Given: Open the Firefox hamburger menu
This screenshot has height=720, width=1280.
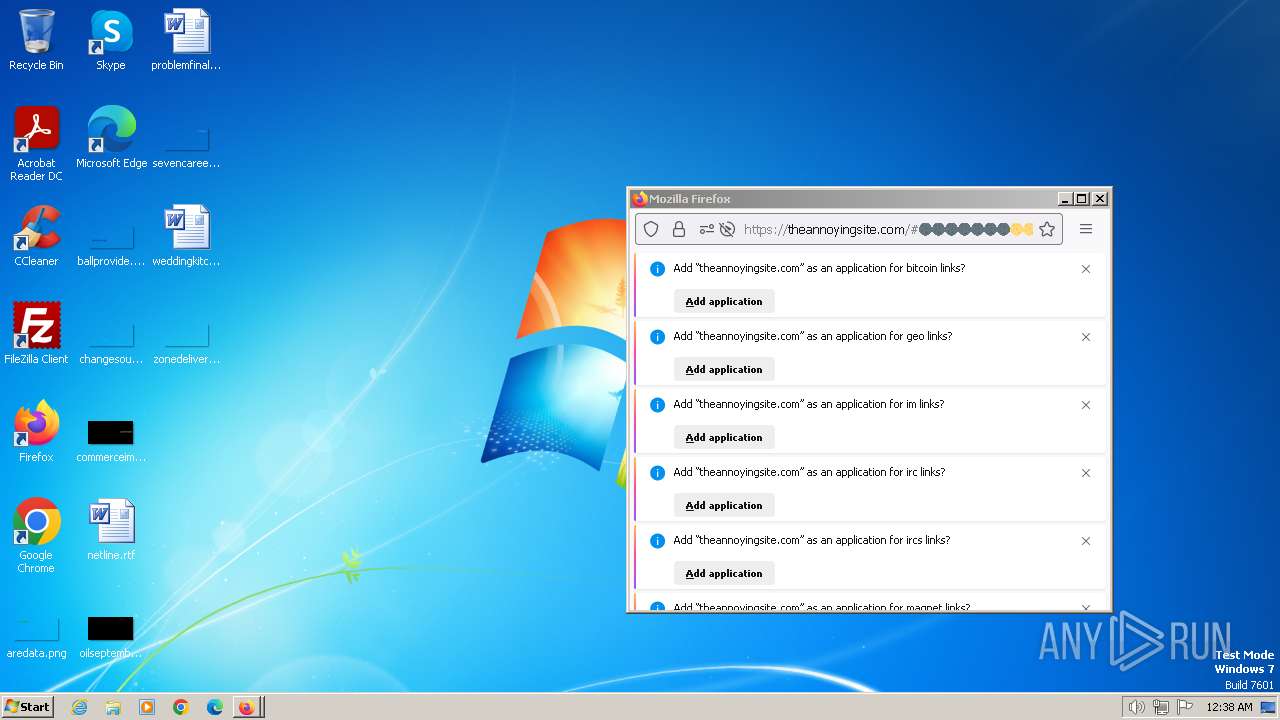Looking at the screenshot, I should point(1086,229).
